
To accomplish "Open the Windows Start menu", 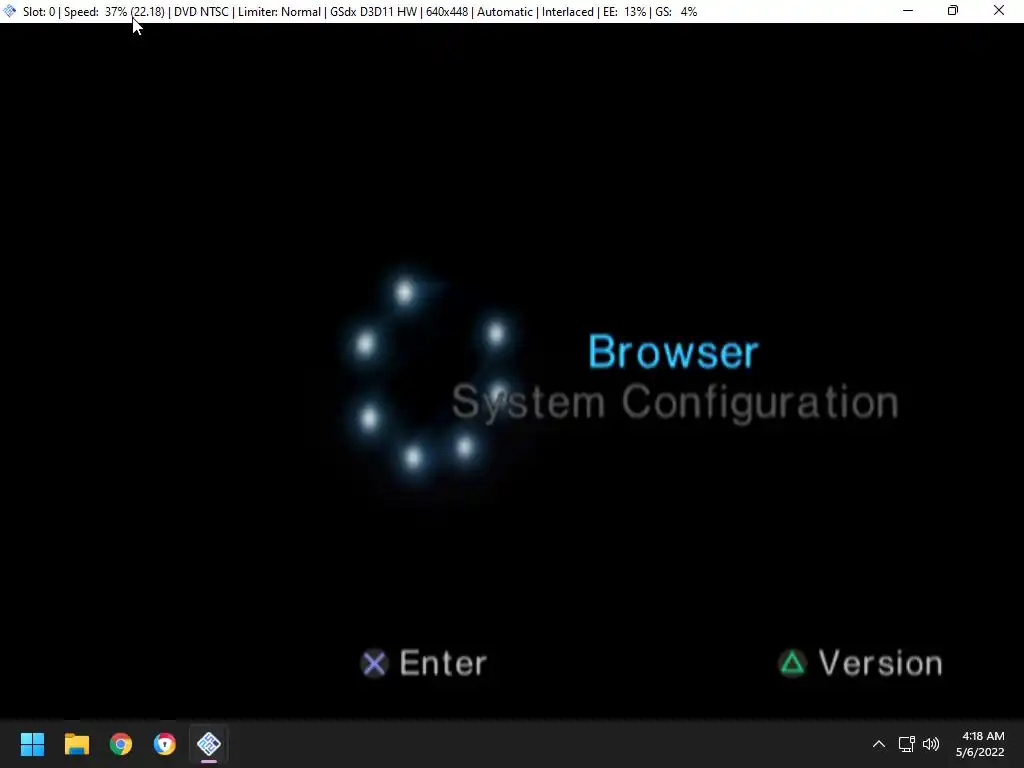I will 32,744.
